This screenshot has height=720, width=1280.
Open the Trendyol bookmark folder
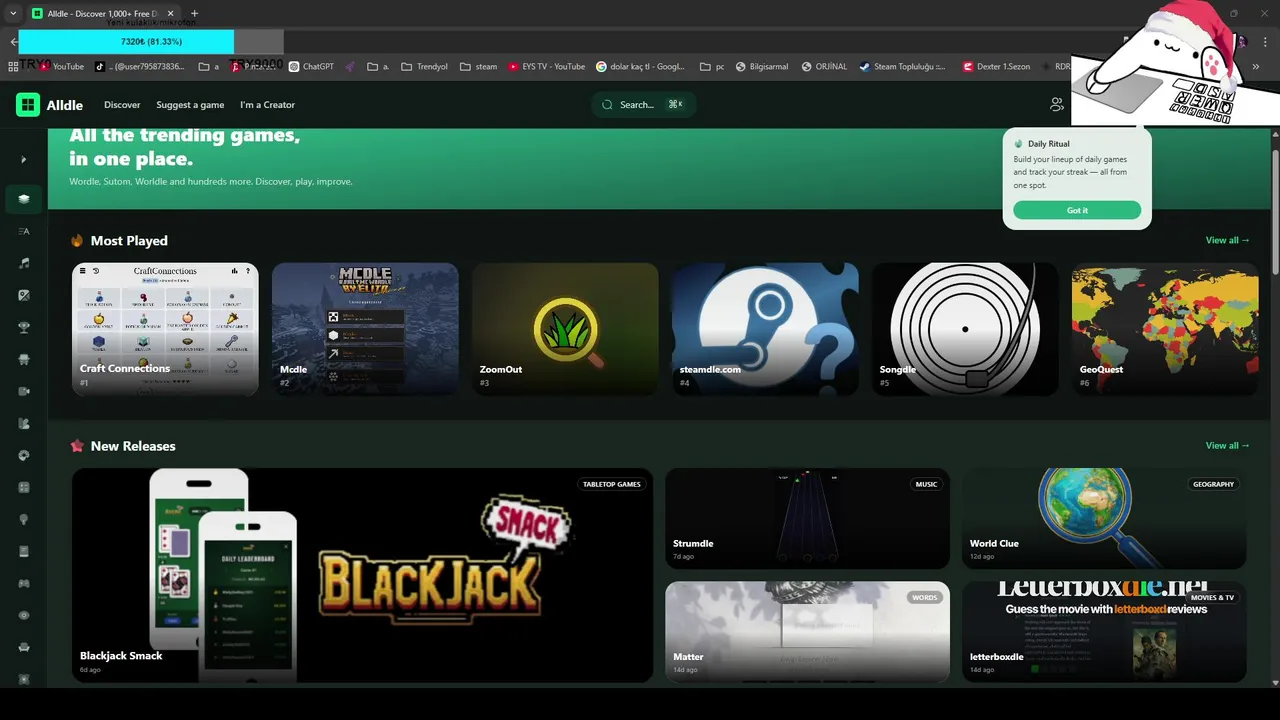point(424,67)
